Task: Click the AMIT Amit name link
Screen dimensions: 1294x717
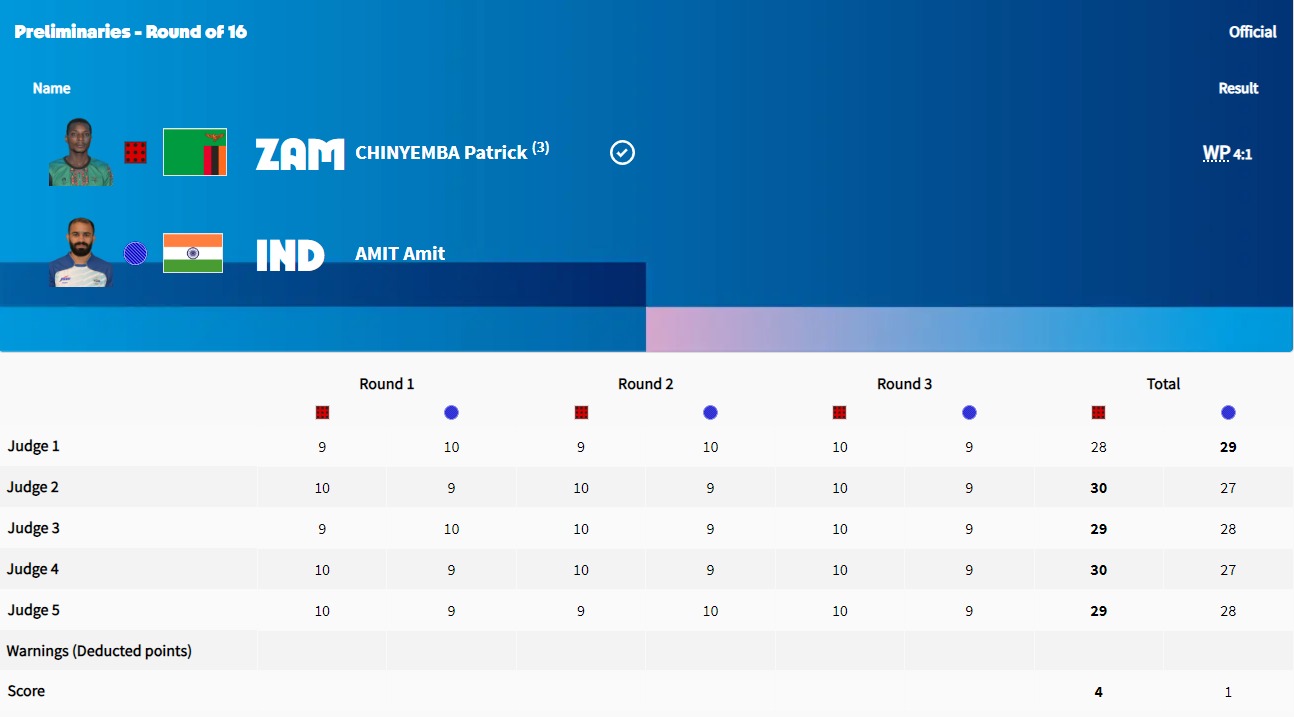Action: click(x=400, y=254)
